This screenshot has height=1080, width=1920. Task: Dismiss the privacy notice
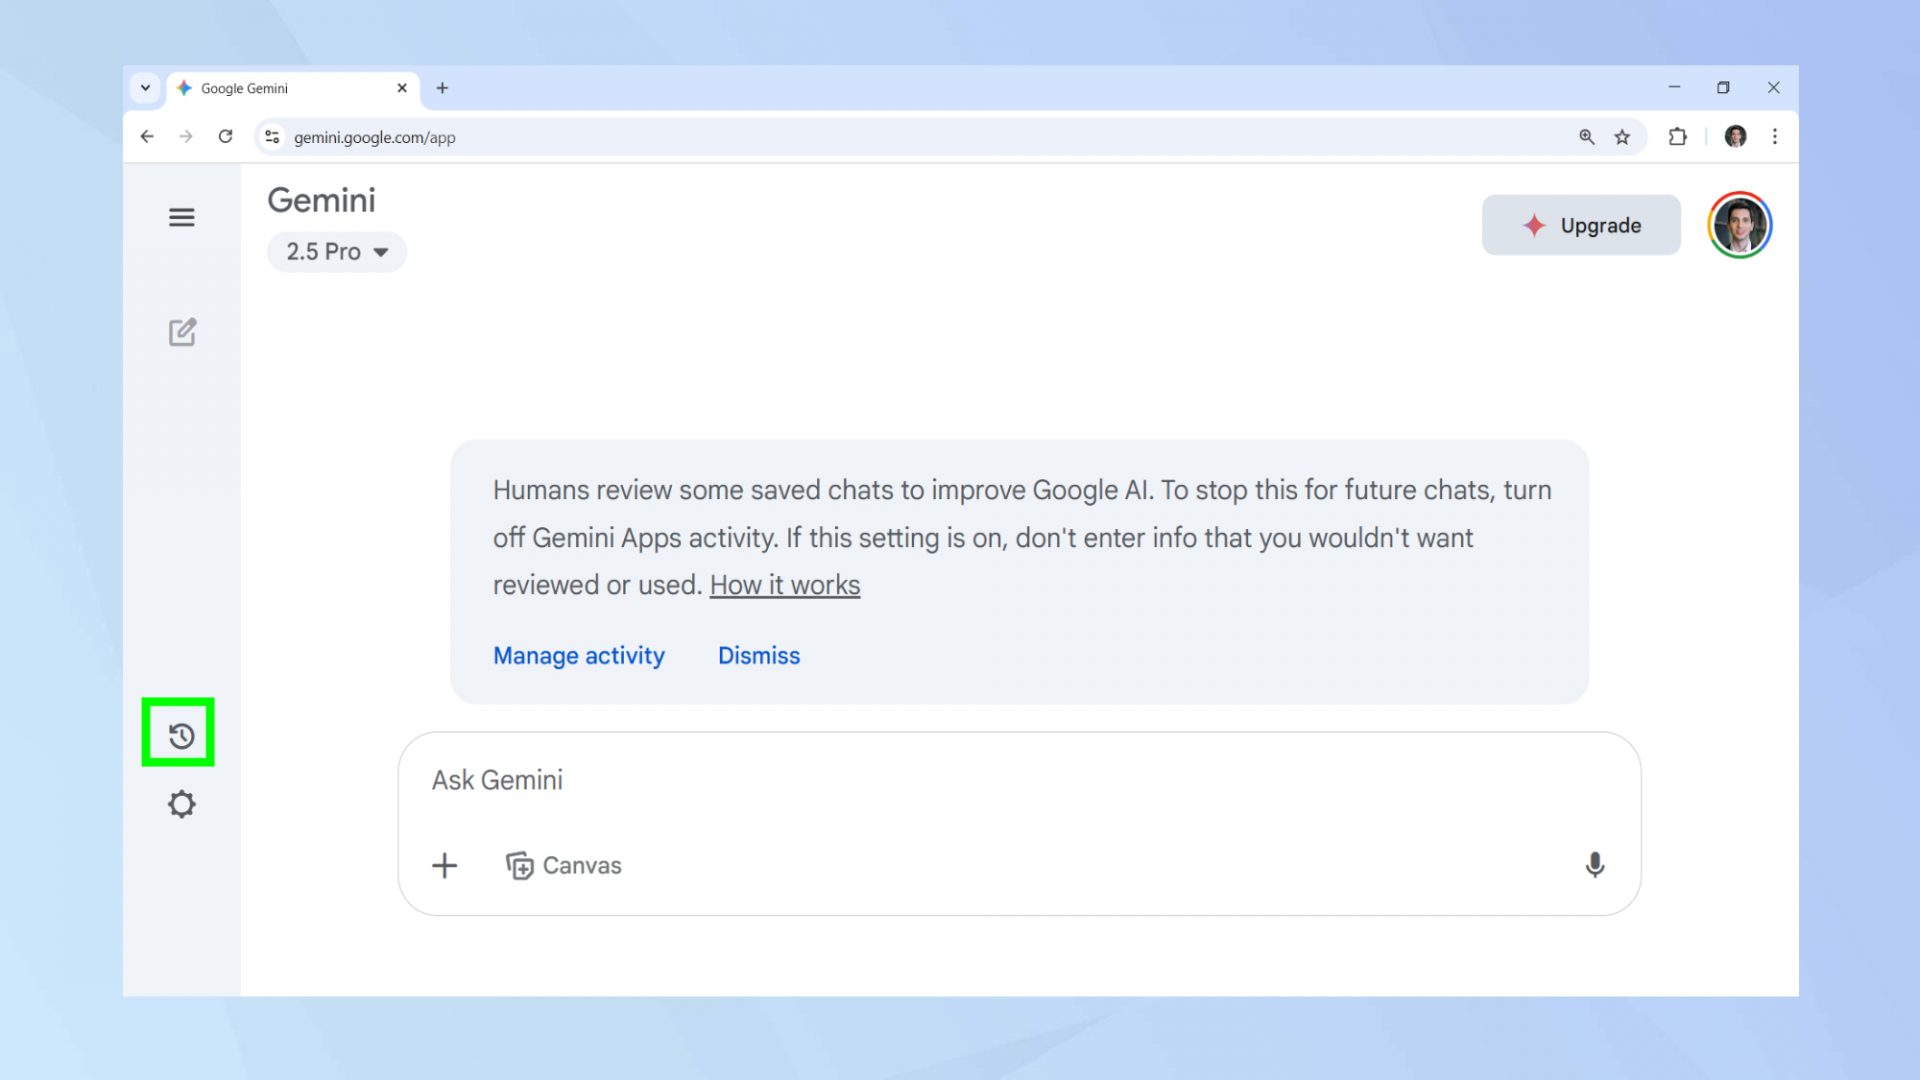pos(759,656)
